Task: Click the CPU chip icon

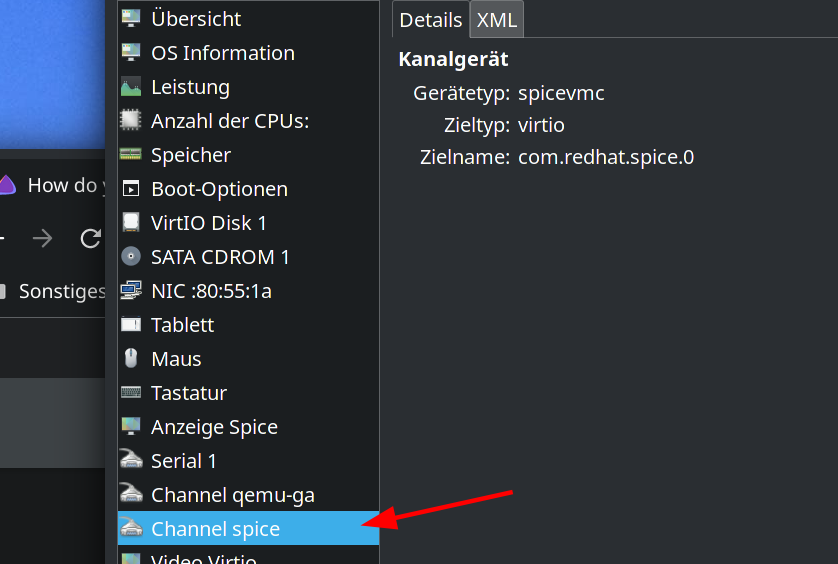Action: pyautogui.click(x=131, y=121)
